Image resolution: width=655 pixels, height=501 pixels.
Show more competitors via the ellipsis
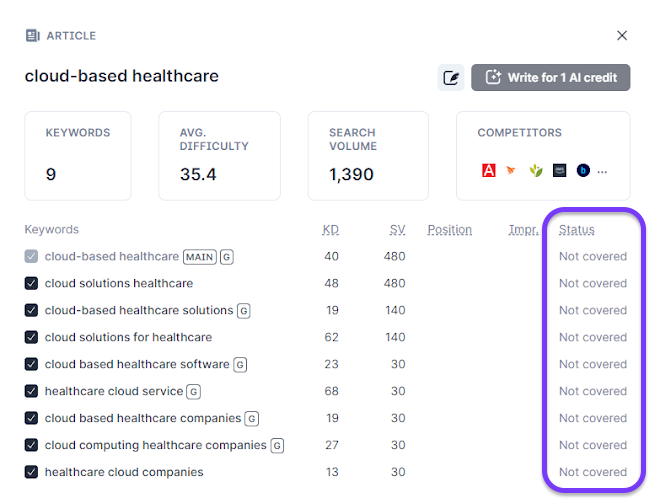602,171
